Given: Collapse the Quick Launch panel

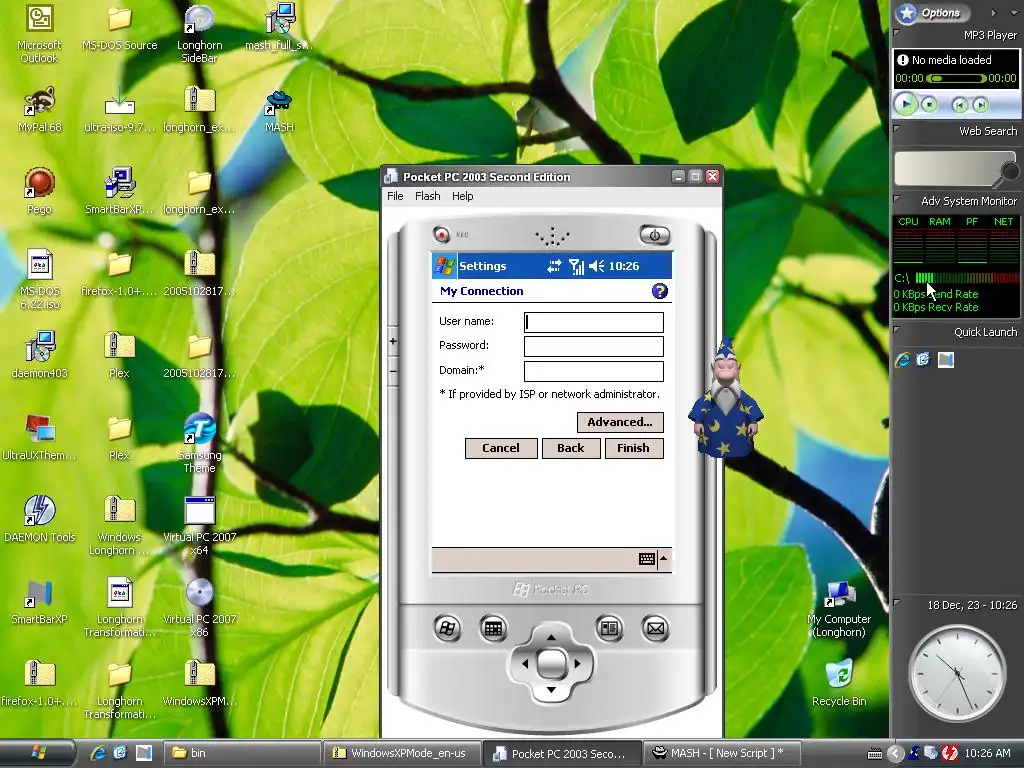Looking at the screenshot, I should click(897, 330).
